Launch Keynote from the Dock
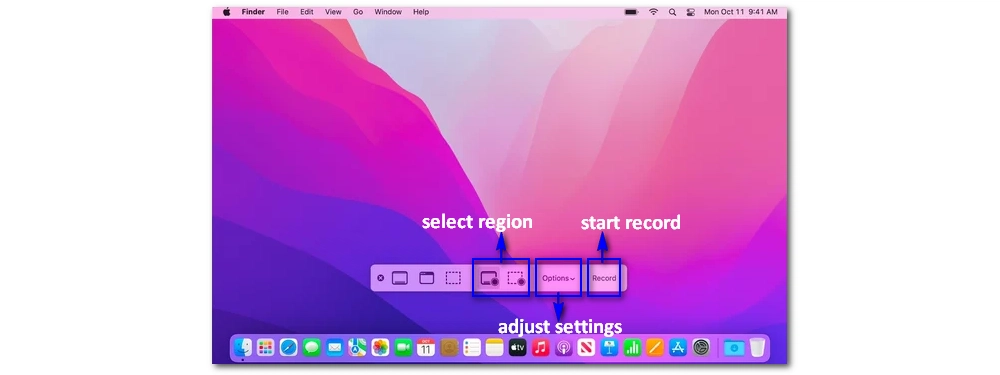Image resolution: width=1000 pixels, height=375 pixels. point(610,348)
